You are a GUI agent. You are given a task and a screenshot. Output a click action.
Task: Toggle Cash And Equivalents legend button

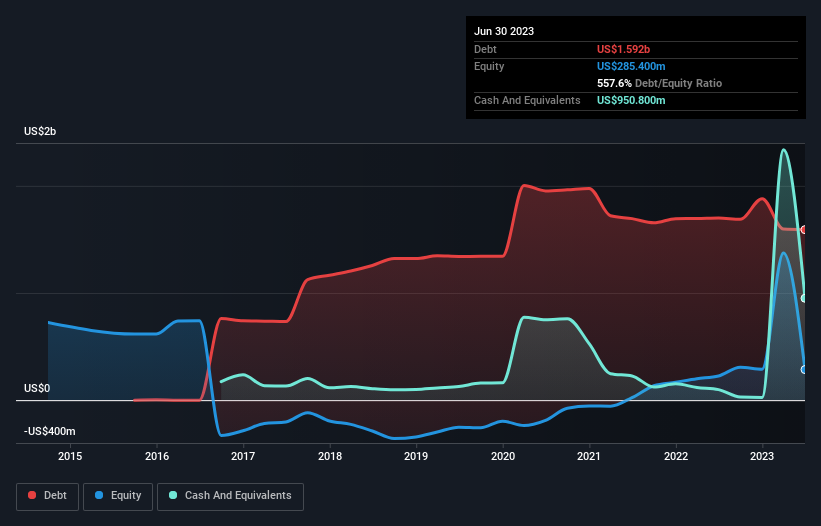tap(230, 496)
